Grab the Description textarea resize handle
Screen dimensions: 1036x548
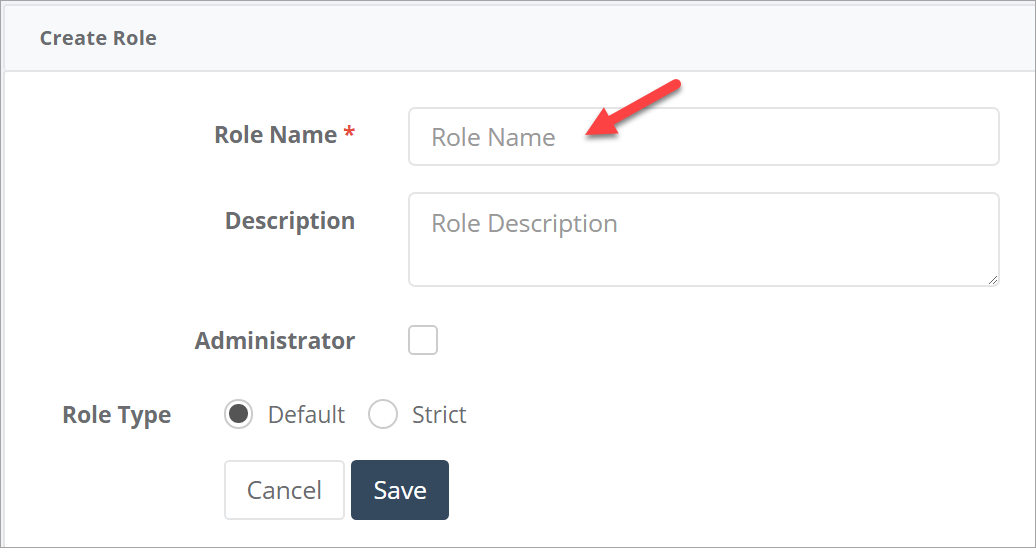coord(993,280)
